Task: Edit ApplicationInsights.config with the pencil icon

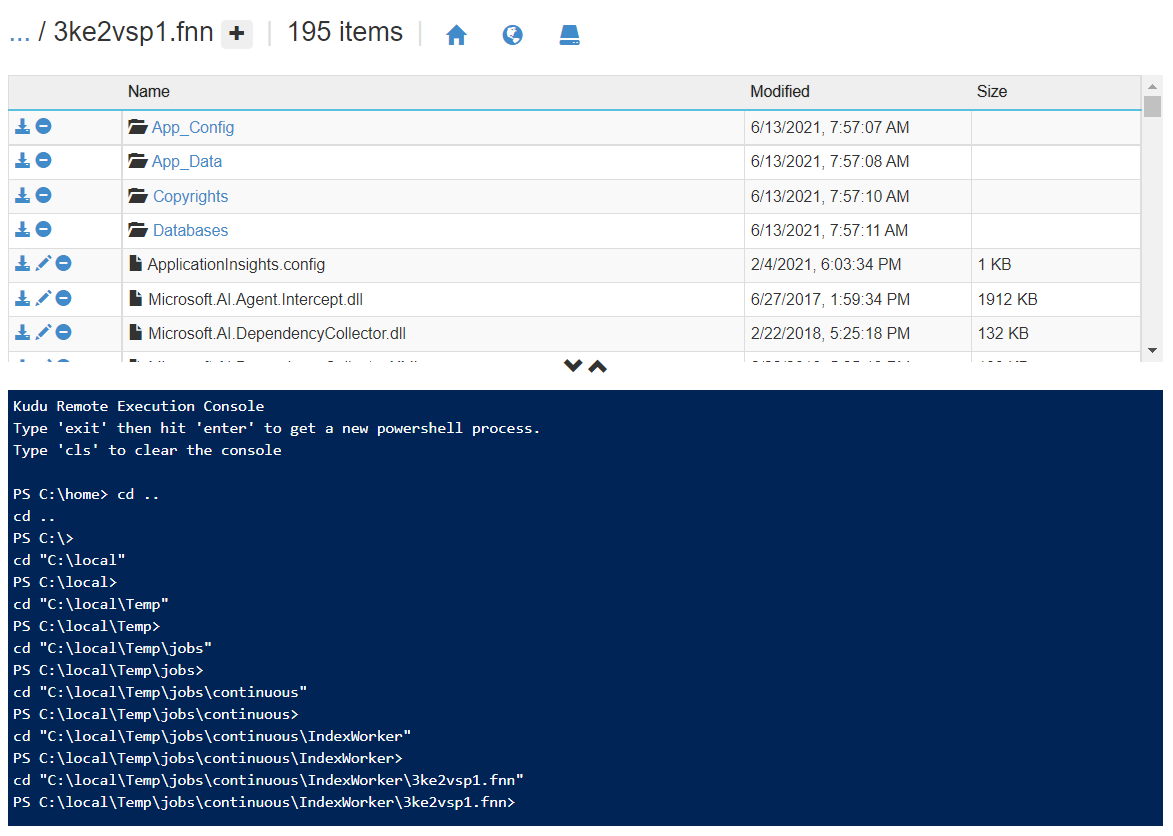Action: tap(42, 263)
